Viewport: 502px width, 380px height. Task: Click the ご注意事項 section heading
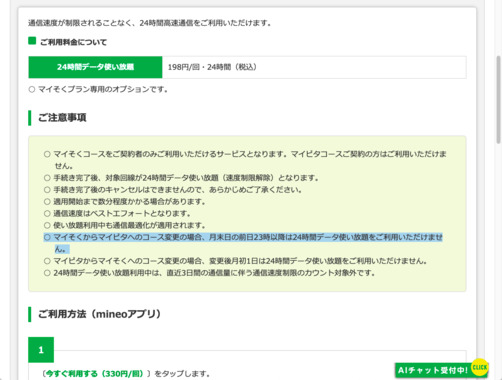pyautogui.click(x=62, y=118)
